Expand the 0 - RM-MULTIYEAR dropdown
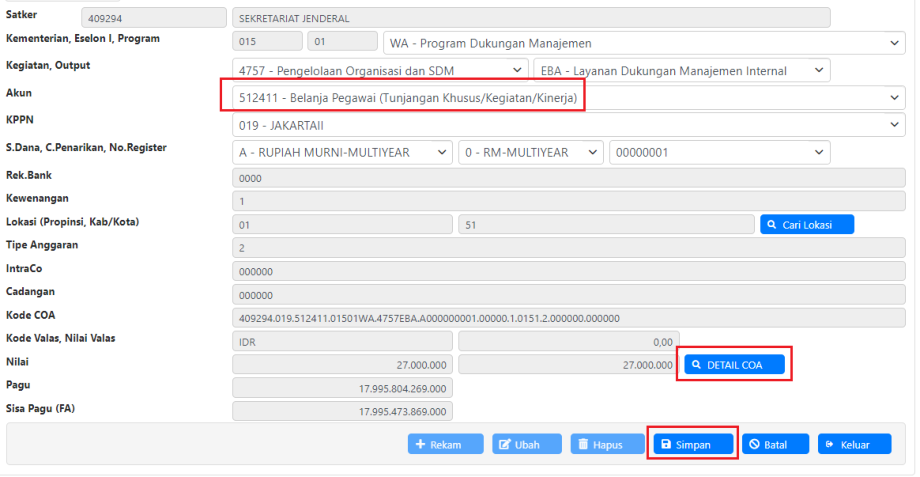Screen dimensions: 920x477 click(x=531, y=152)
